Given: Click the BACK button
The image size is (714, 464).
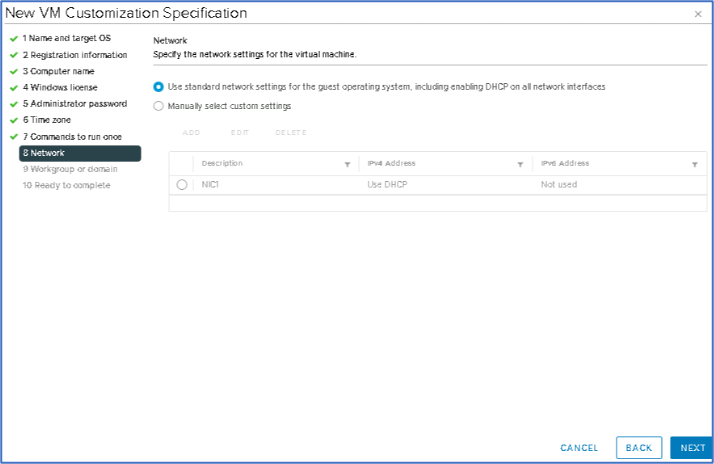Looking at the screenshot, I should coord(639,448).
